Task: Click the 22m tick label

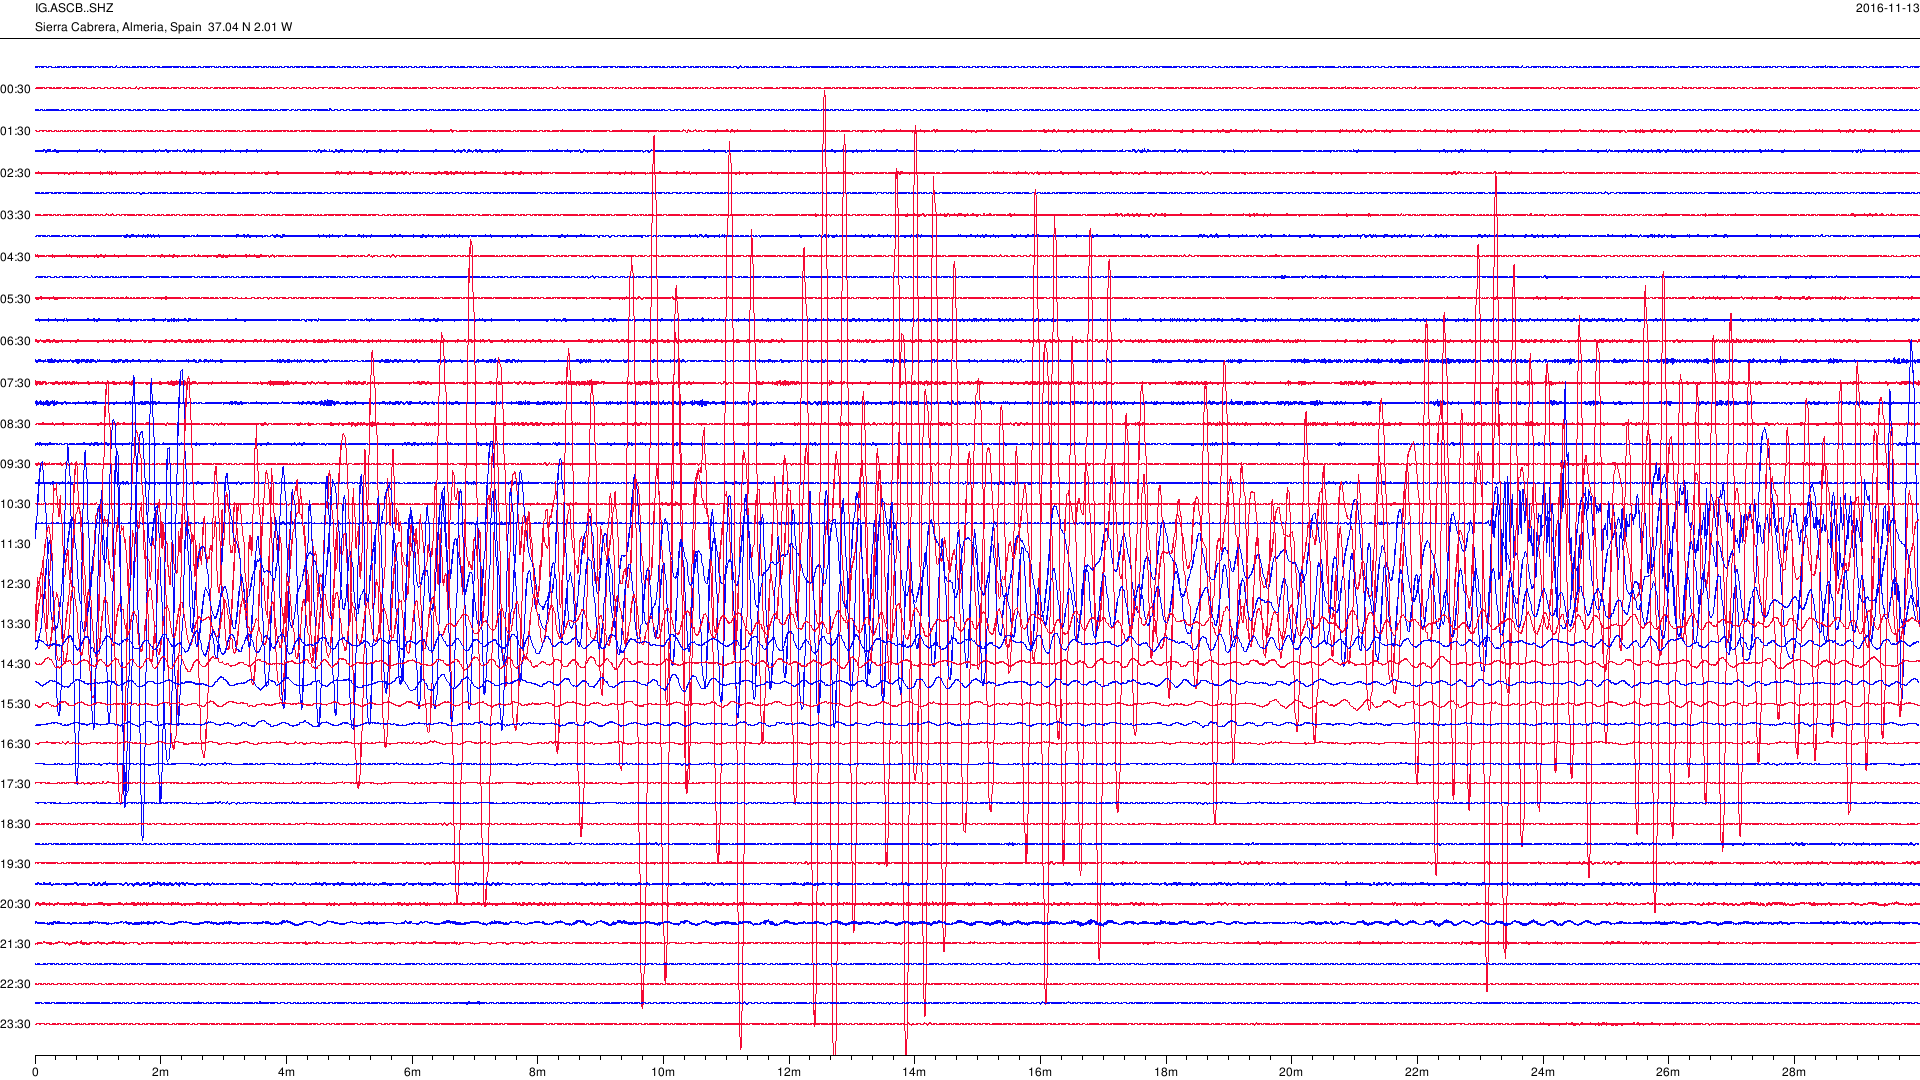Action: (1417, 1072)
